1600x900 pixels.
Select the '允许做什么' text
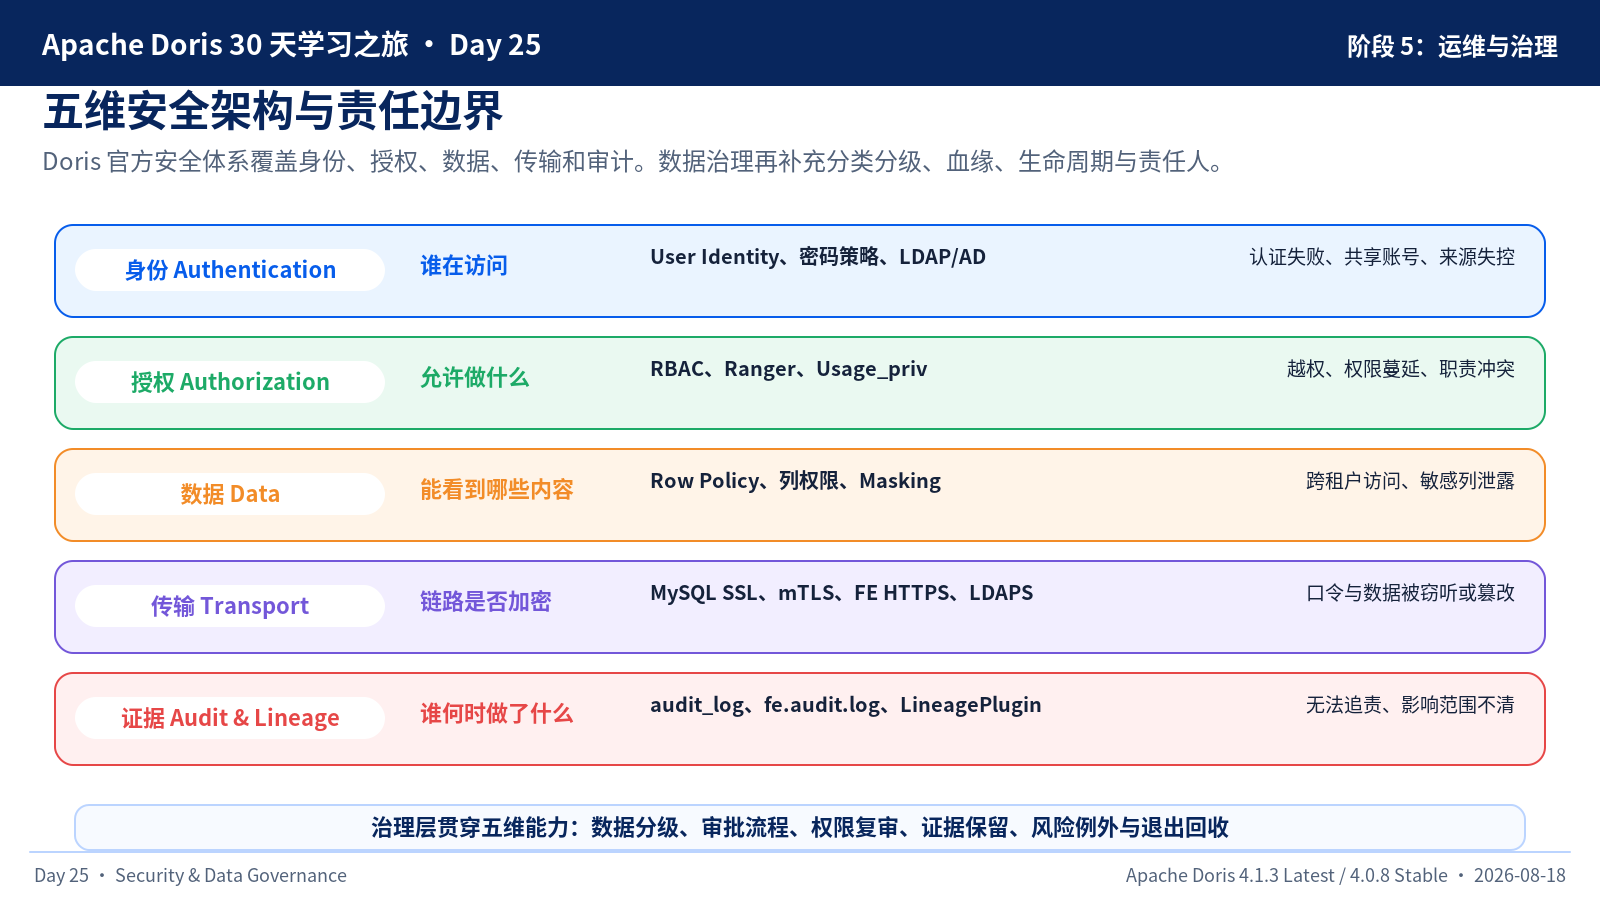pyautogui.click(x=475, y=378)
